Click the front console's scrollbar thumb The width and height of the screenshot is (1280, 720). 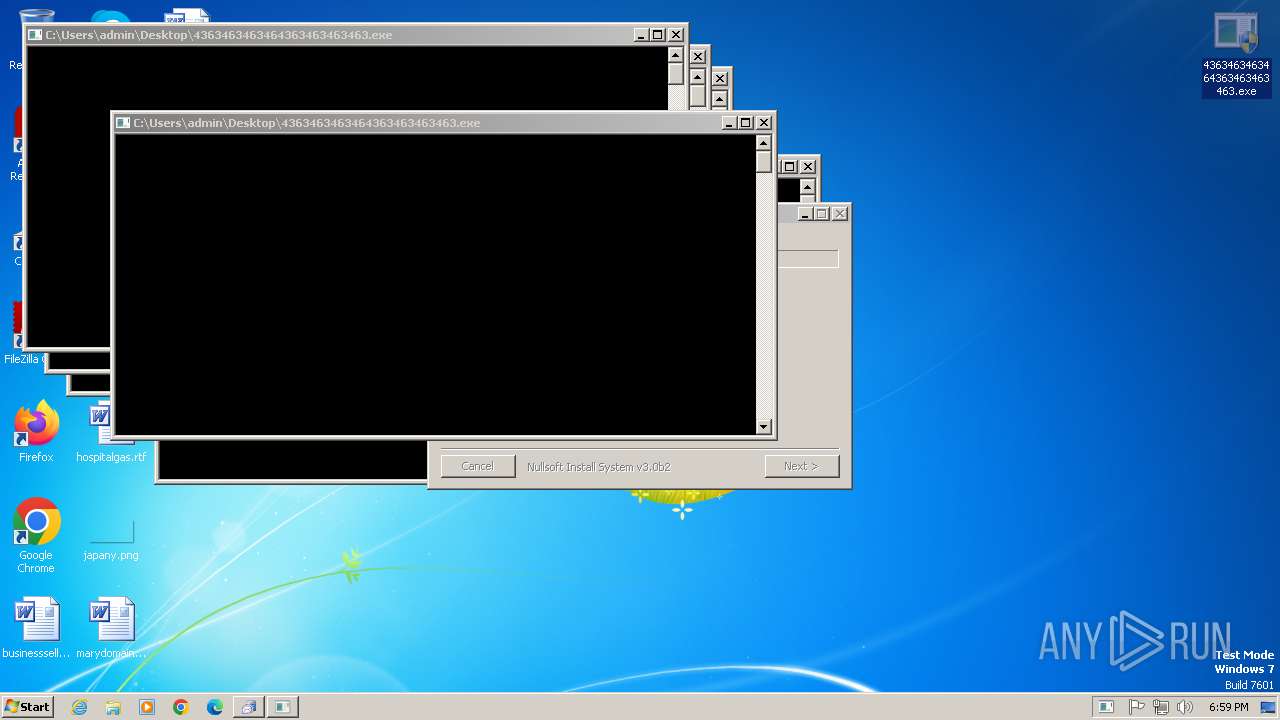tap(764, 162)
